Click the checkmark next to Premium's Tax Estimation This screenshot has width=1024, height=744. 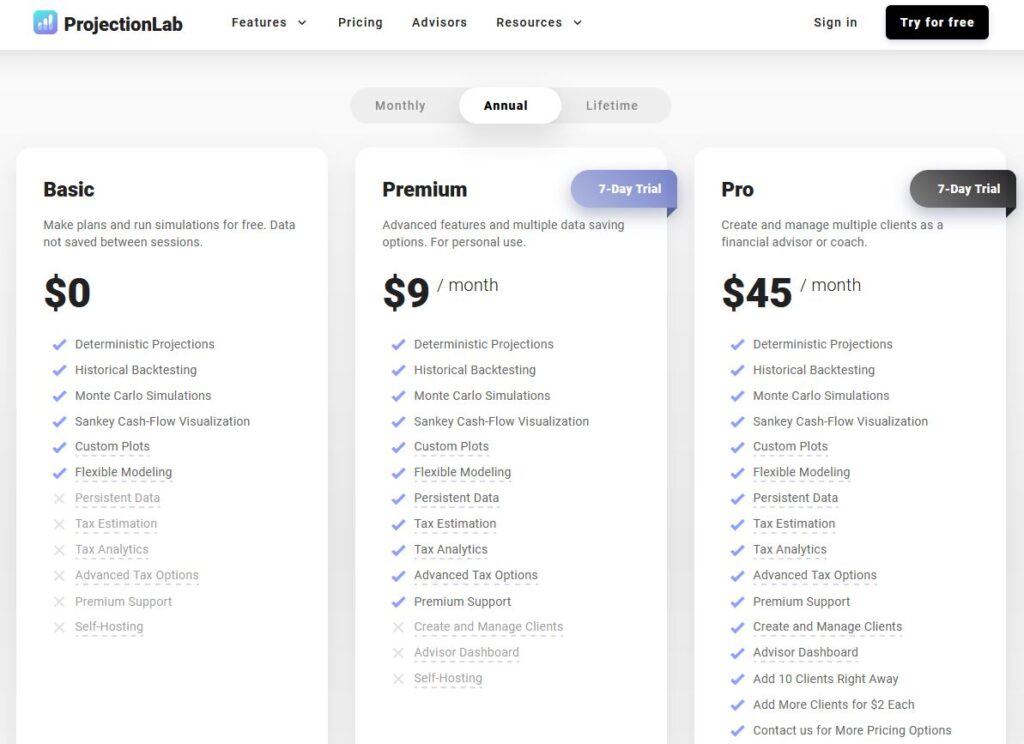tap(399, 524)
